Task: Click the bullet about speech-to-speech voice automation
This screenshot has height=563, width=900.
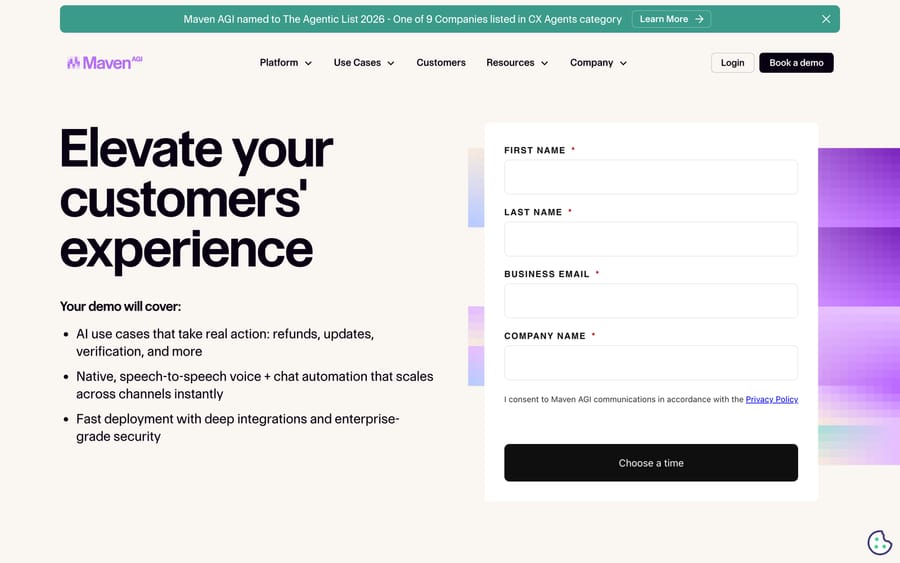Action: point(255,385)
